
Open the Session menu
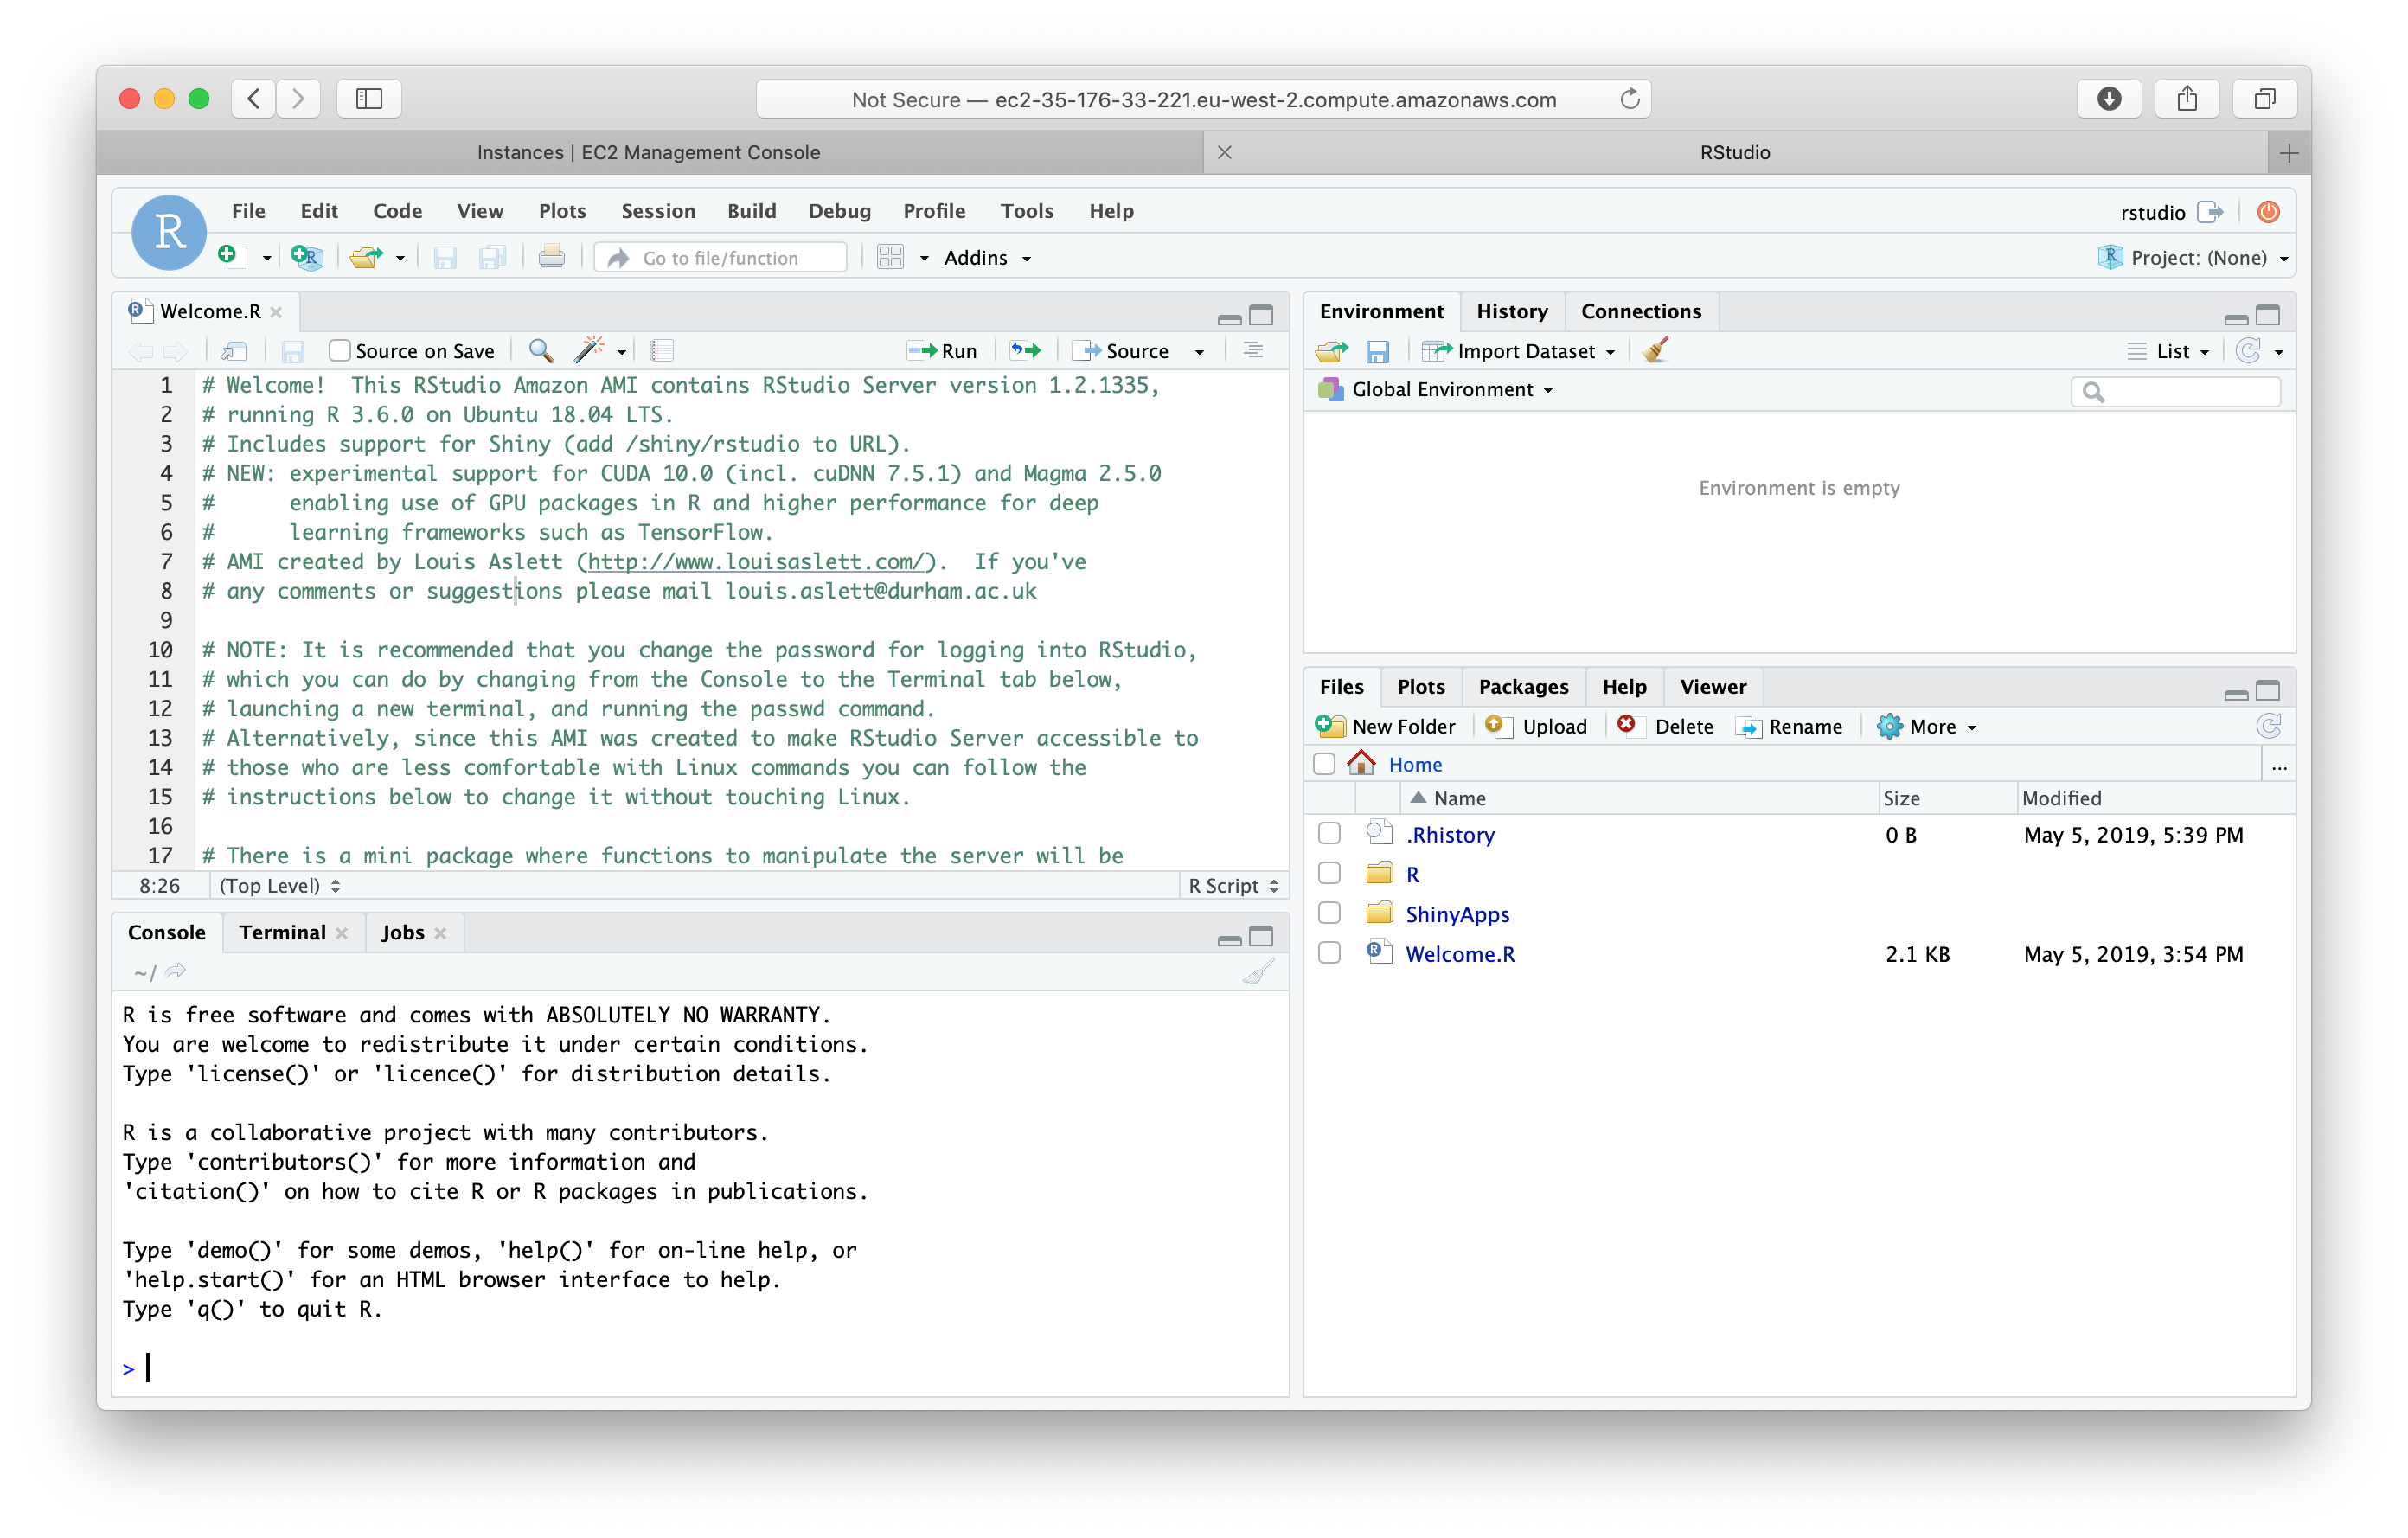657,211
